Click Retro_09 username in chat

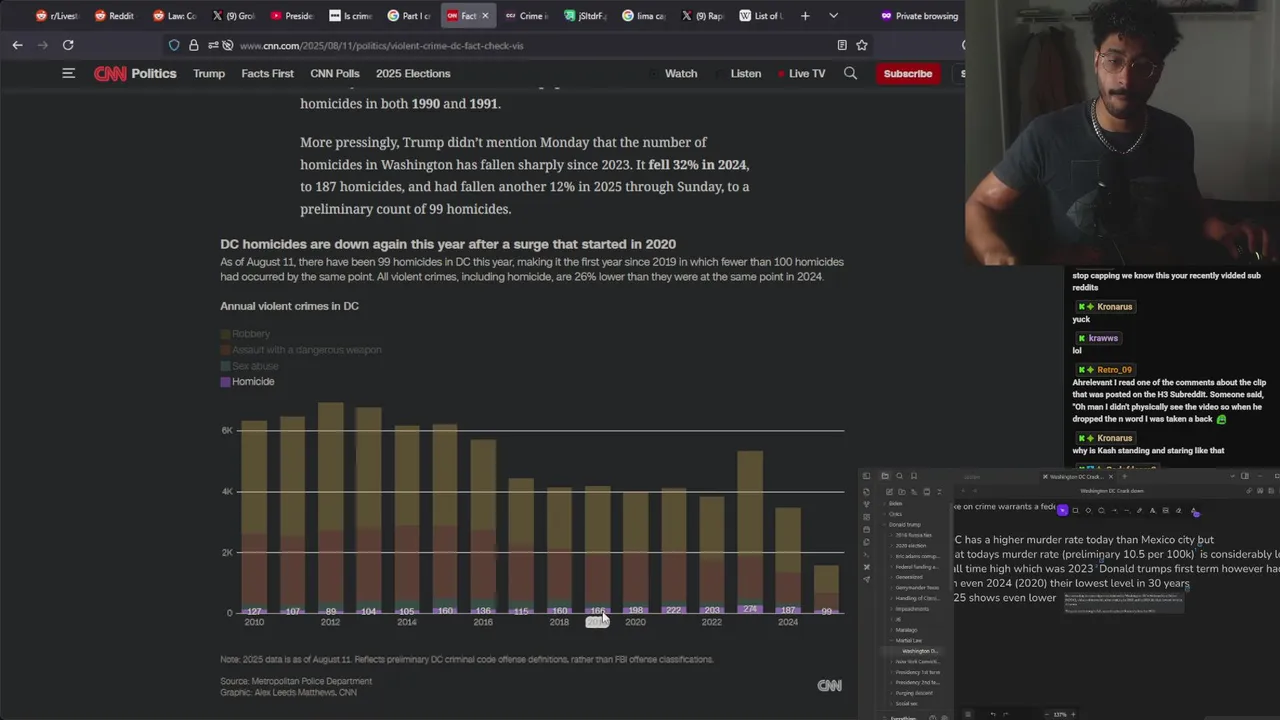tap(1114, 370)
